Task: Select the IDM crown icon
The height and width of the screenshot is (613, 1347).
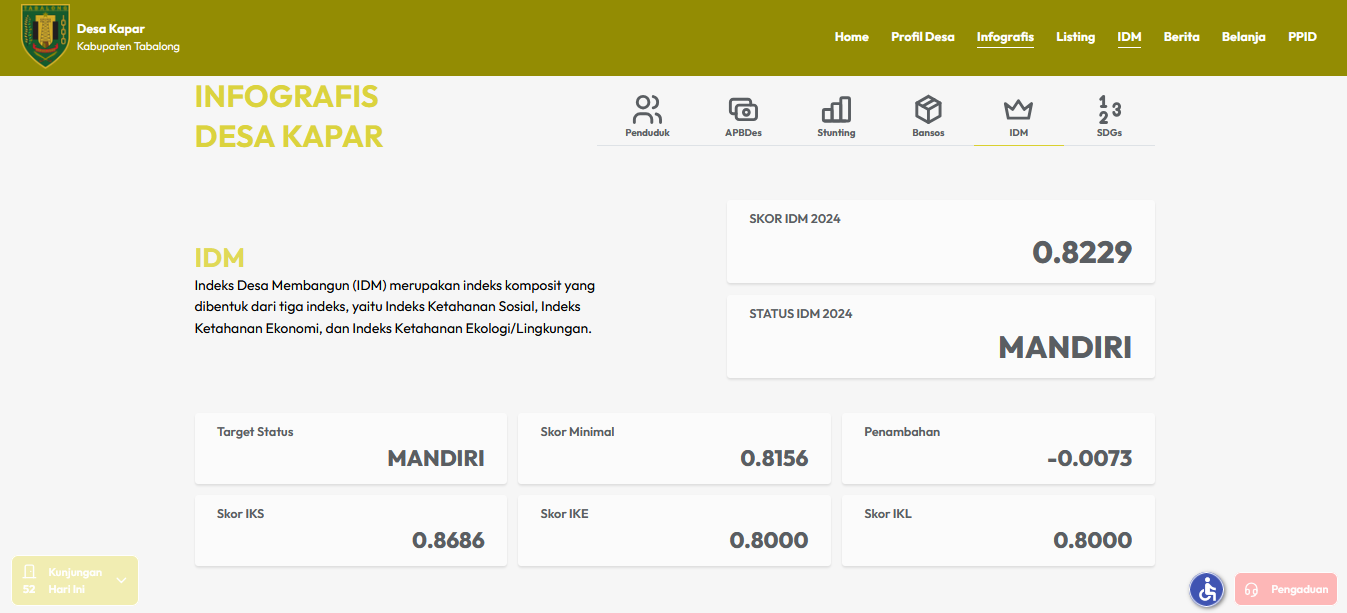Action: click(1018, 110)
